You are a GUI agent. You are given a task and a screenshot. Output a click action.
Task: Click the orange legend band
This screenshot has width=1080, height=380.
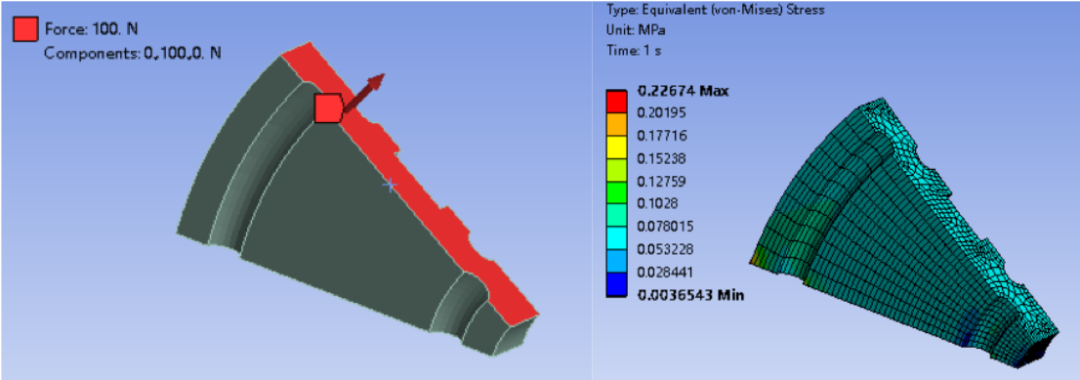pos(616,124)
